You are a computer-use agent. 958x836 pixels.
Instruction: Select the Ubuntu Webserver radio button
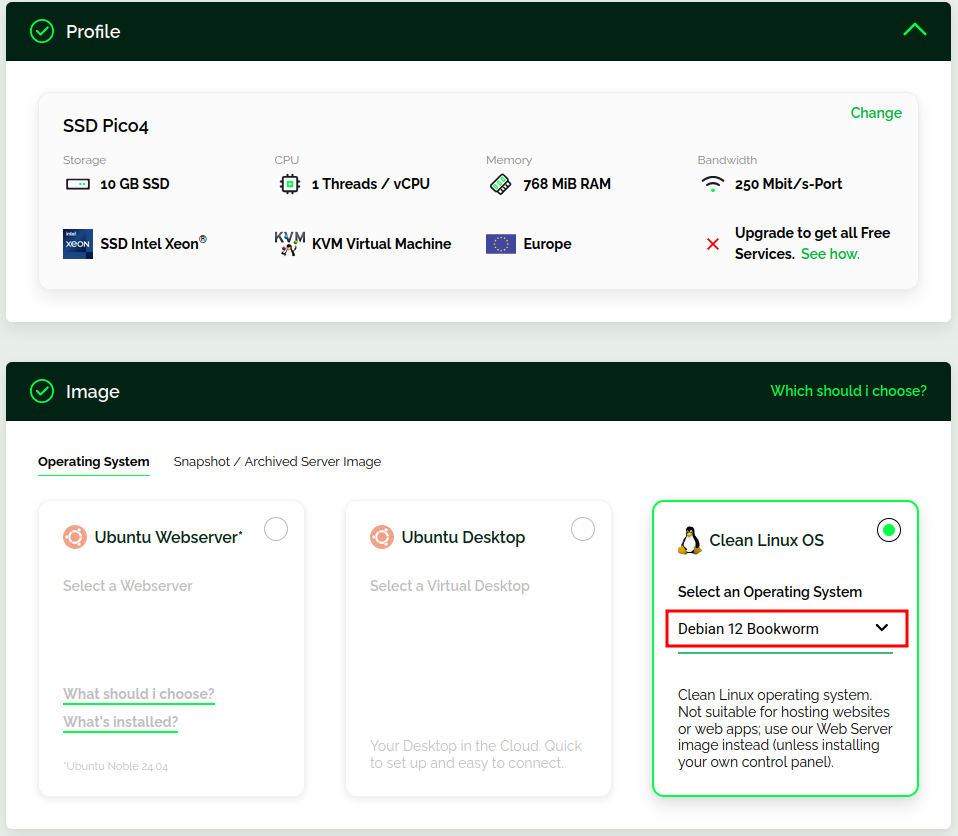[276, 529]
